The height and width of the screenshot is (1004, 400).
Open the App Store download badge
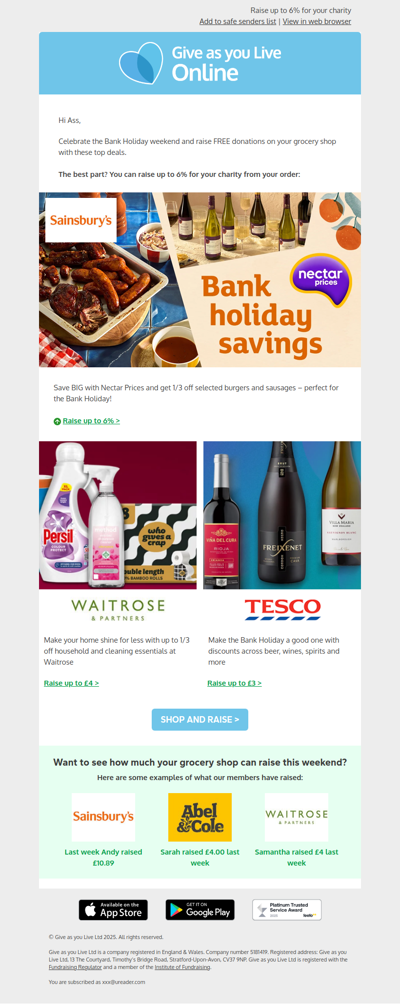pyautogui.click(x=113, y=910)
